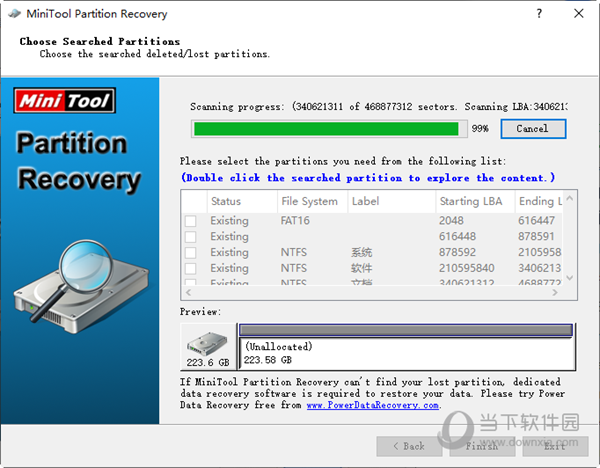Select the starting LBA 2048 cell
This screenshot has height=468, width=600.
451,221
